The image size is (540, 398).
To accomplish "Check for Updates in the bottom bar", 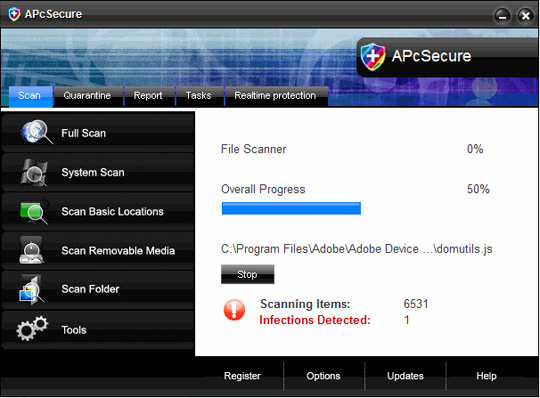I will [x=405, y=376].
